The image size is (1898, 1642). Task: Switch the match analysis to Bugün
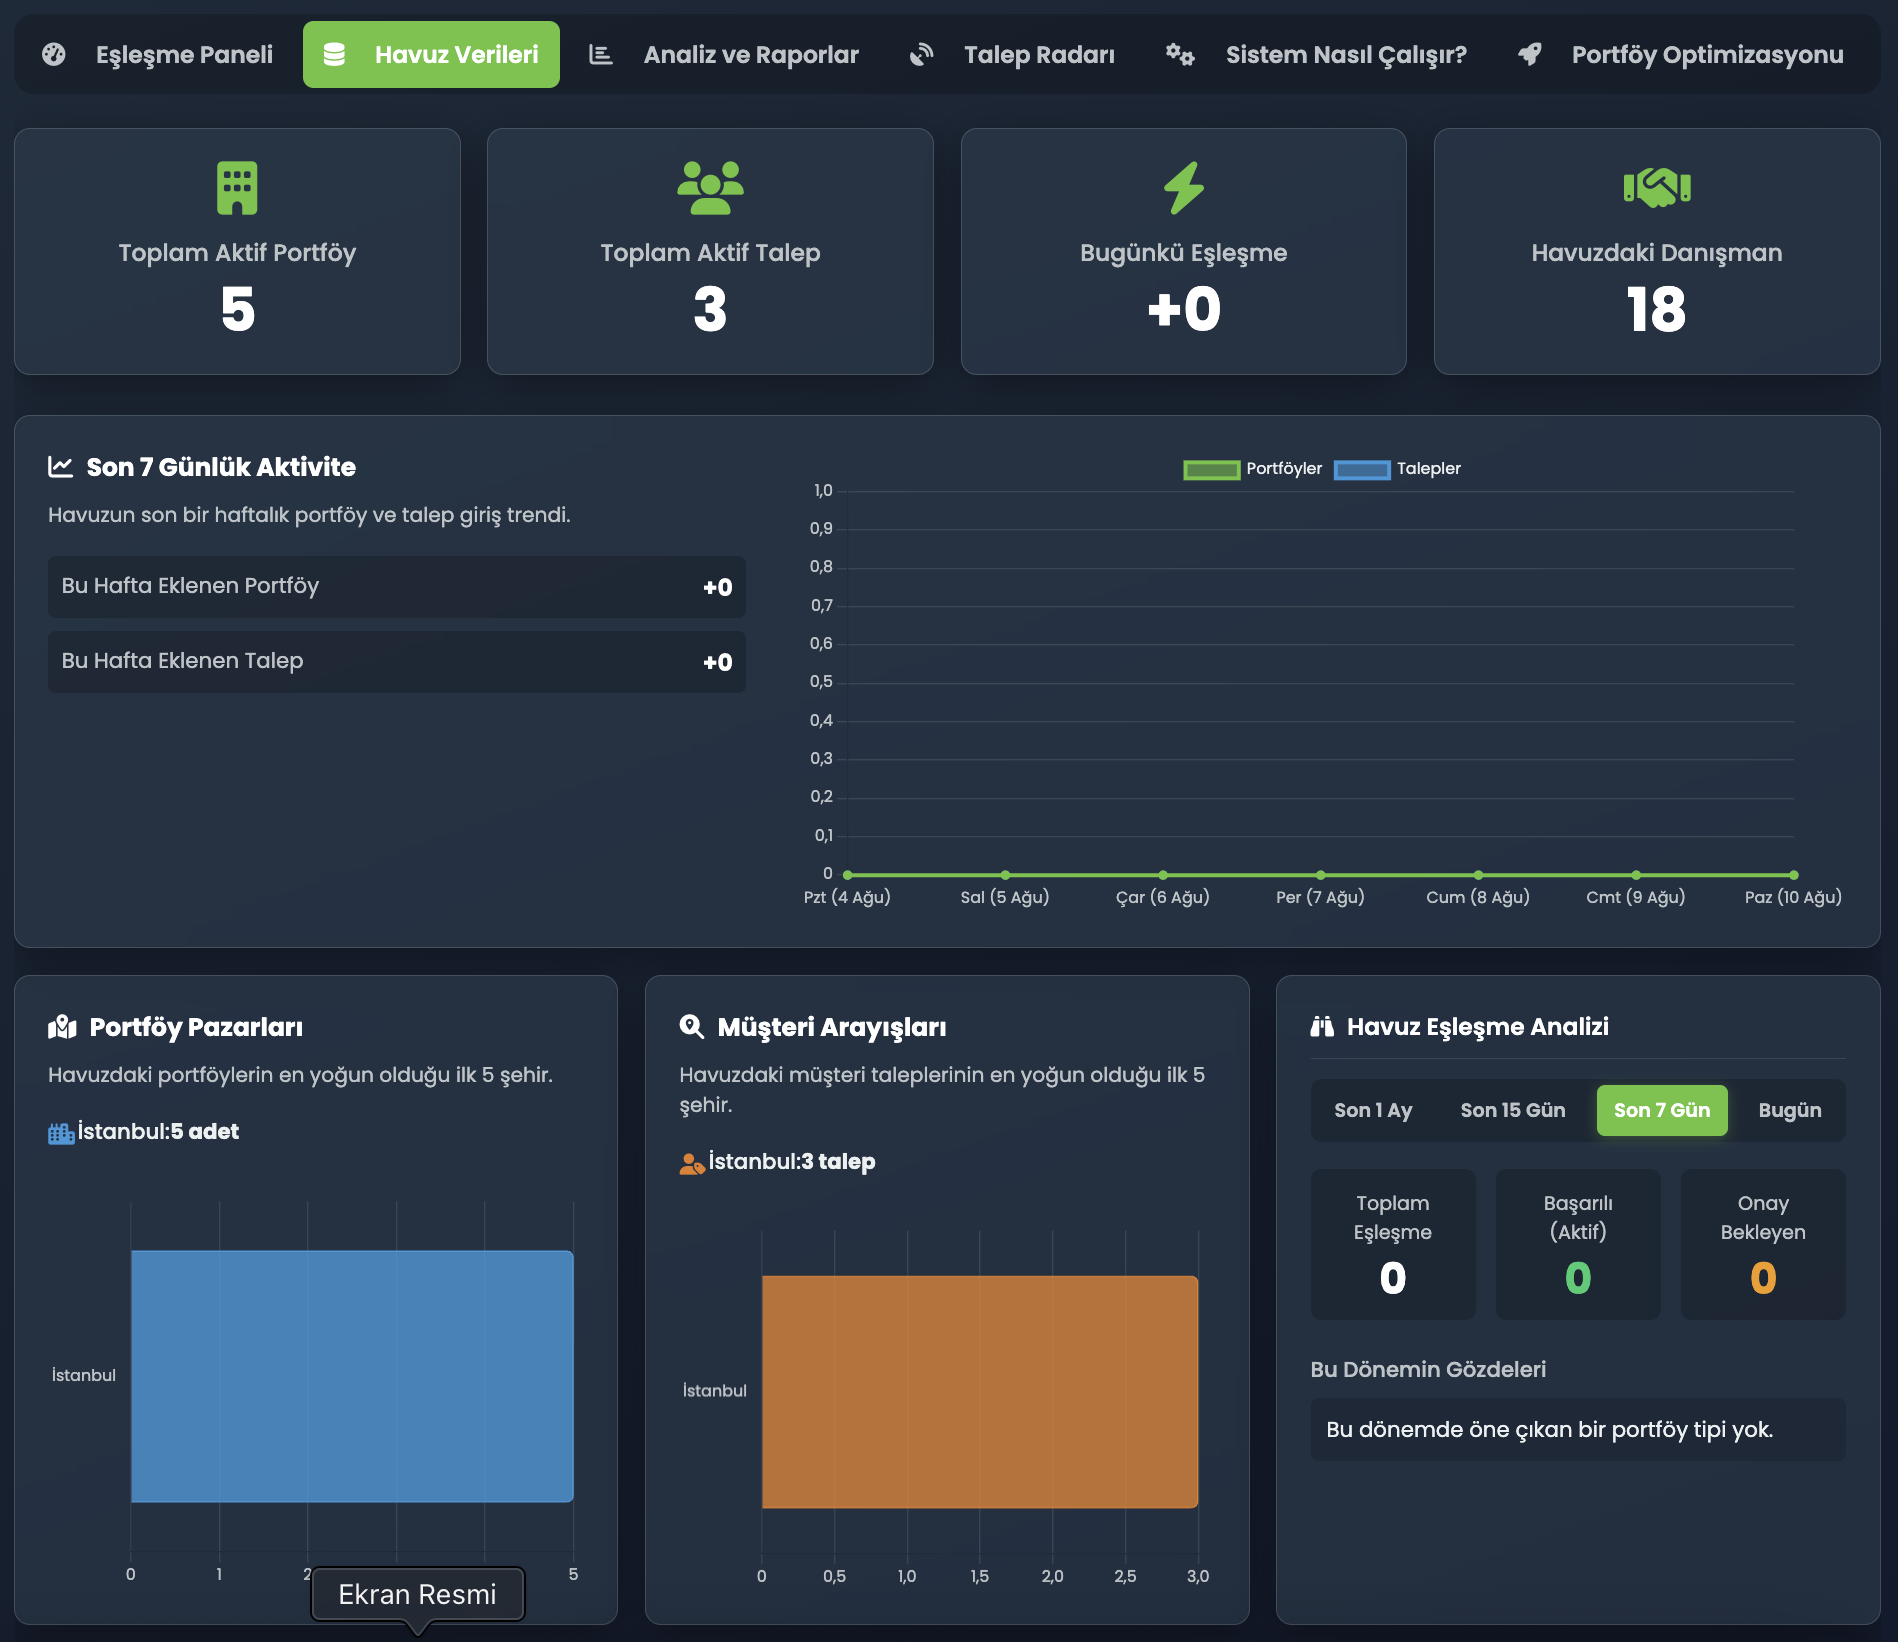click(1789, 1110)
